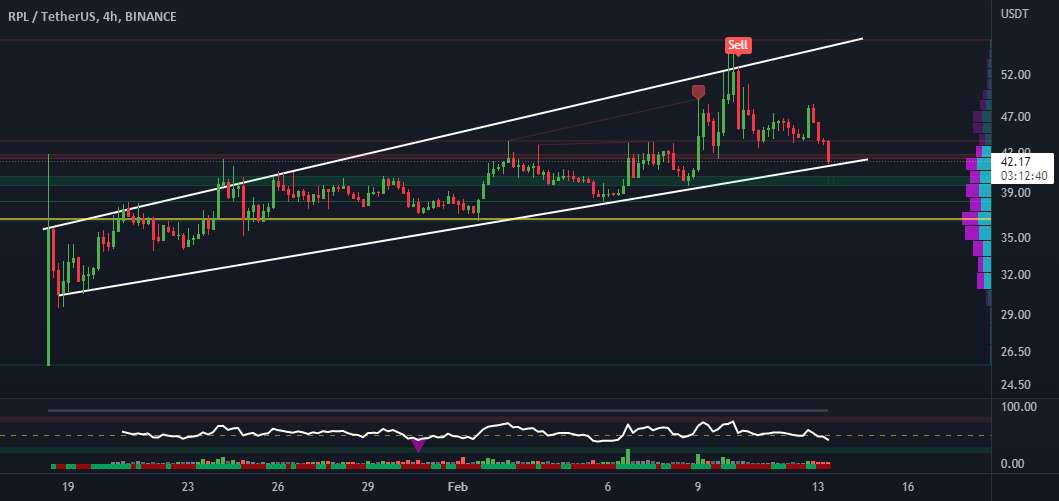This screenshot has height=501, width=1059.
Task: Click the 26.50 price axis label
Action: 1018,352
